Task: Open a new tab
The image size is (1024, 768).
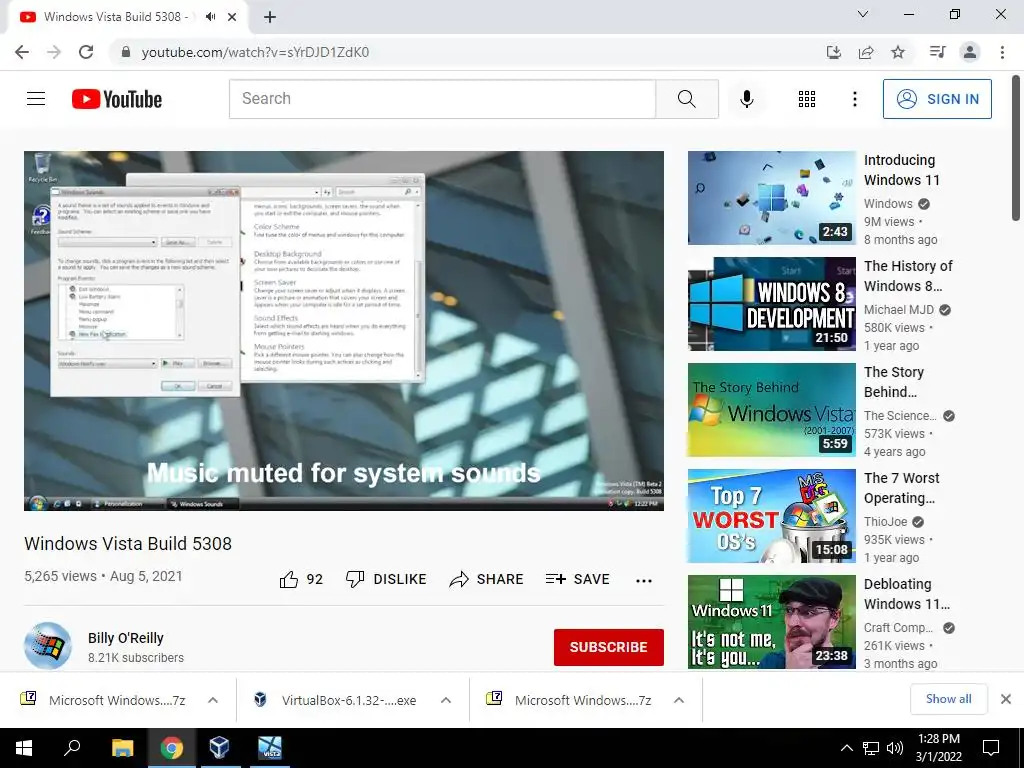Action: coord(270,17)
